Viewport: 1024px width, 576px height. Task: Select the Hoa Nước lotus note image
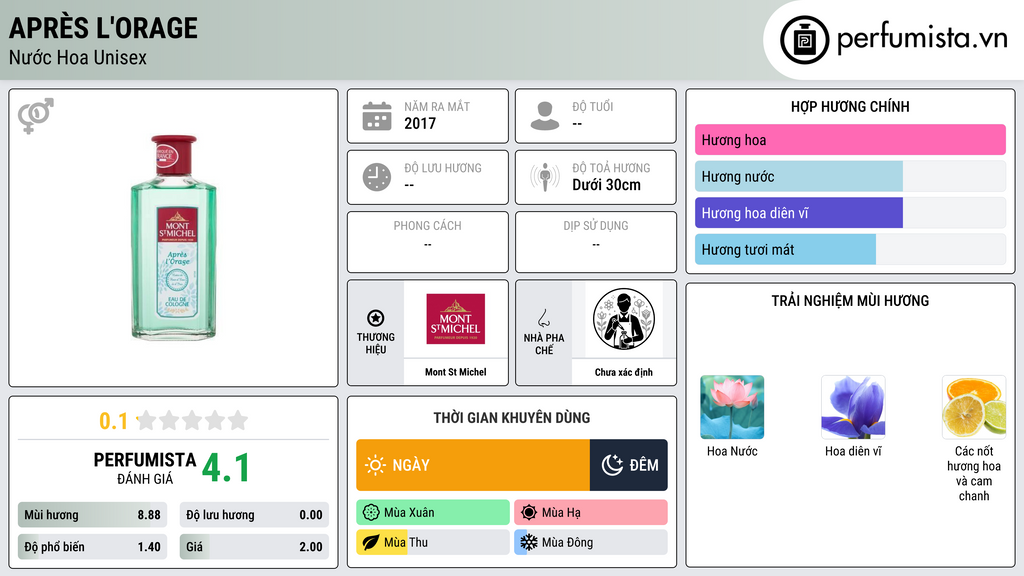732,407
